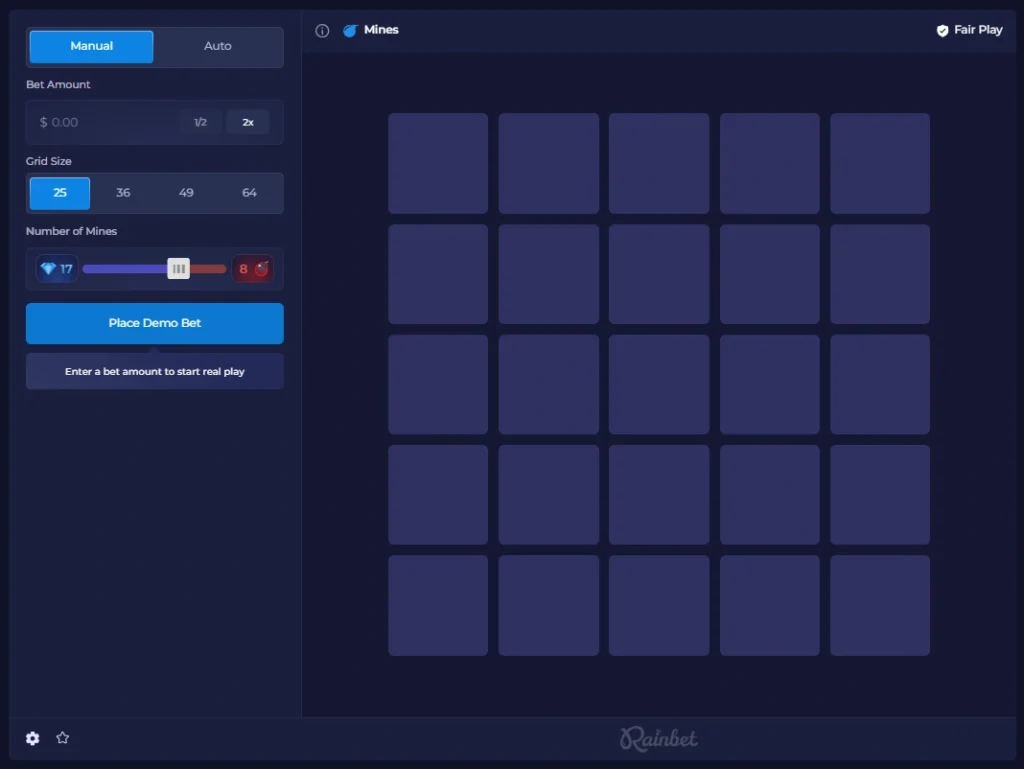Reveal bottom row, second column tile
Viewport: 1024px width, 769px height.
click(549, 605)
